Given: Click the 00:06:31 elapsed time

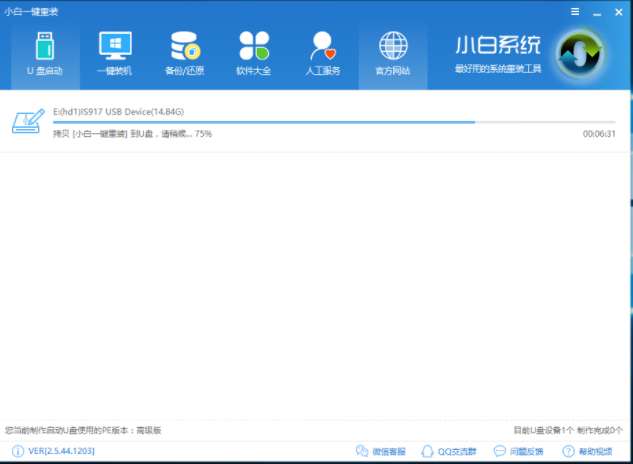Looking at the screenshot, I should (599, 133).
